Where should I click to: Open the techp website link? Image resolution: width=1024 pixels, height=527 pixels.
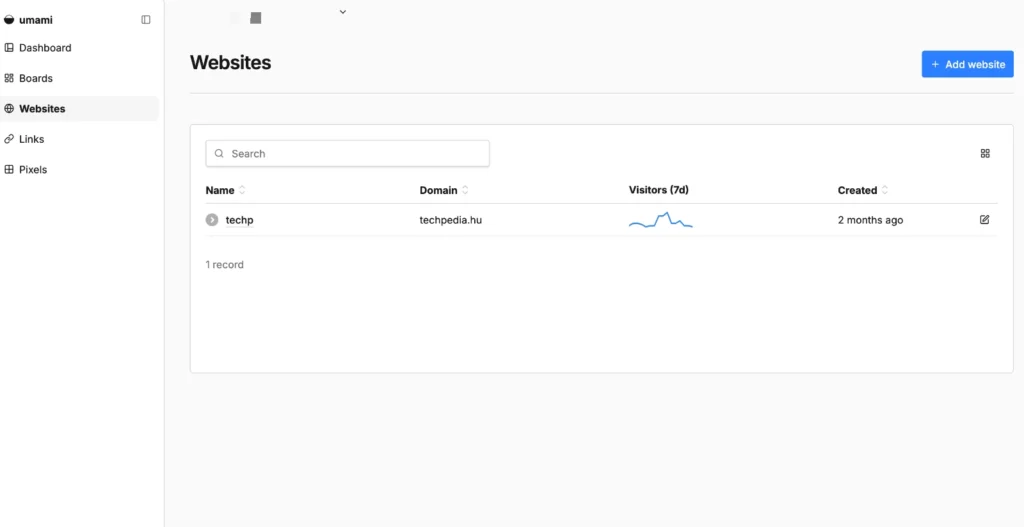(x=239, y=220)
